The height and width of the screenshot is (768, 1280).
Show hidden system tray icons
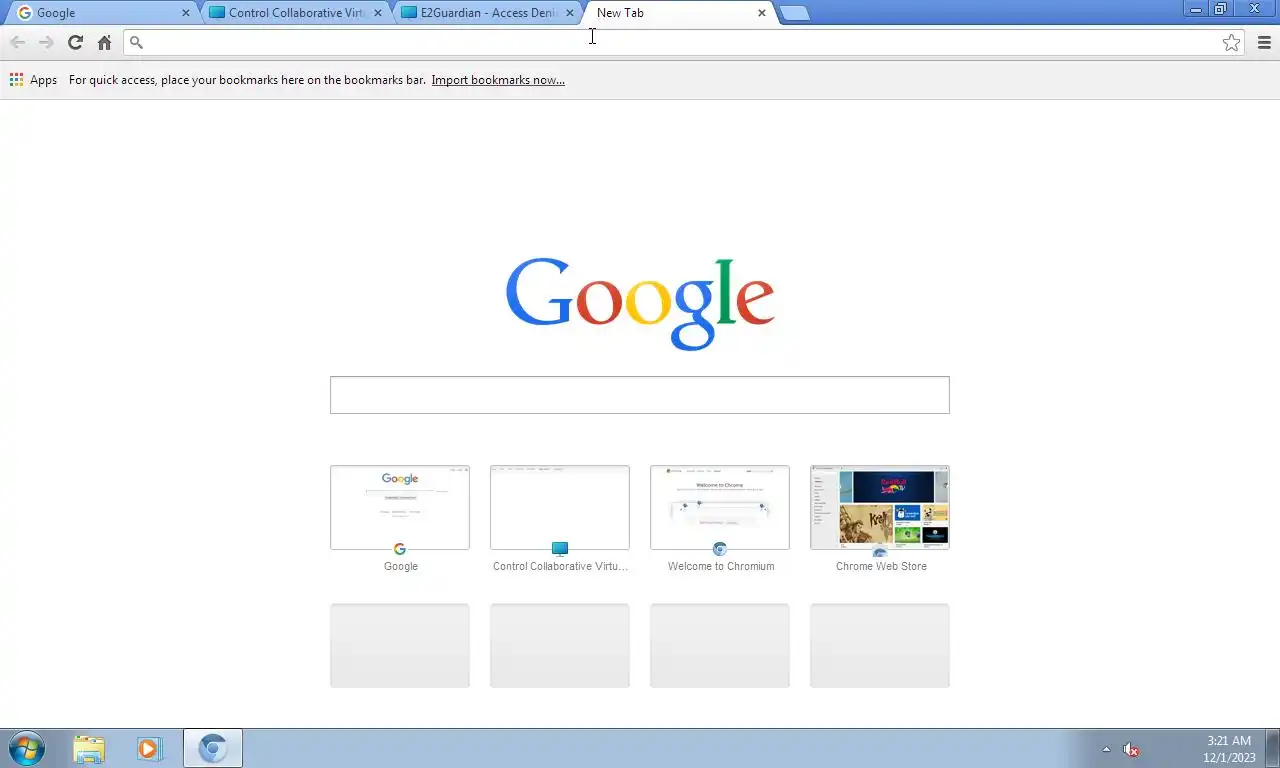(1106, 749)
